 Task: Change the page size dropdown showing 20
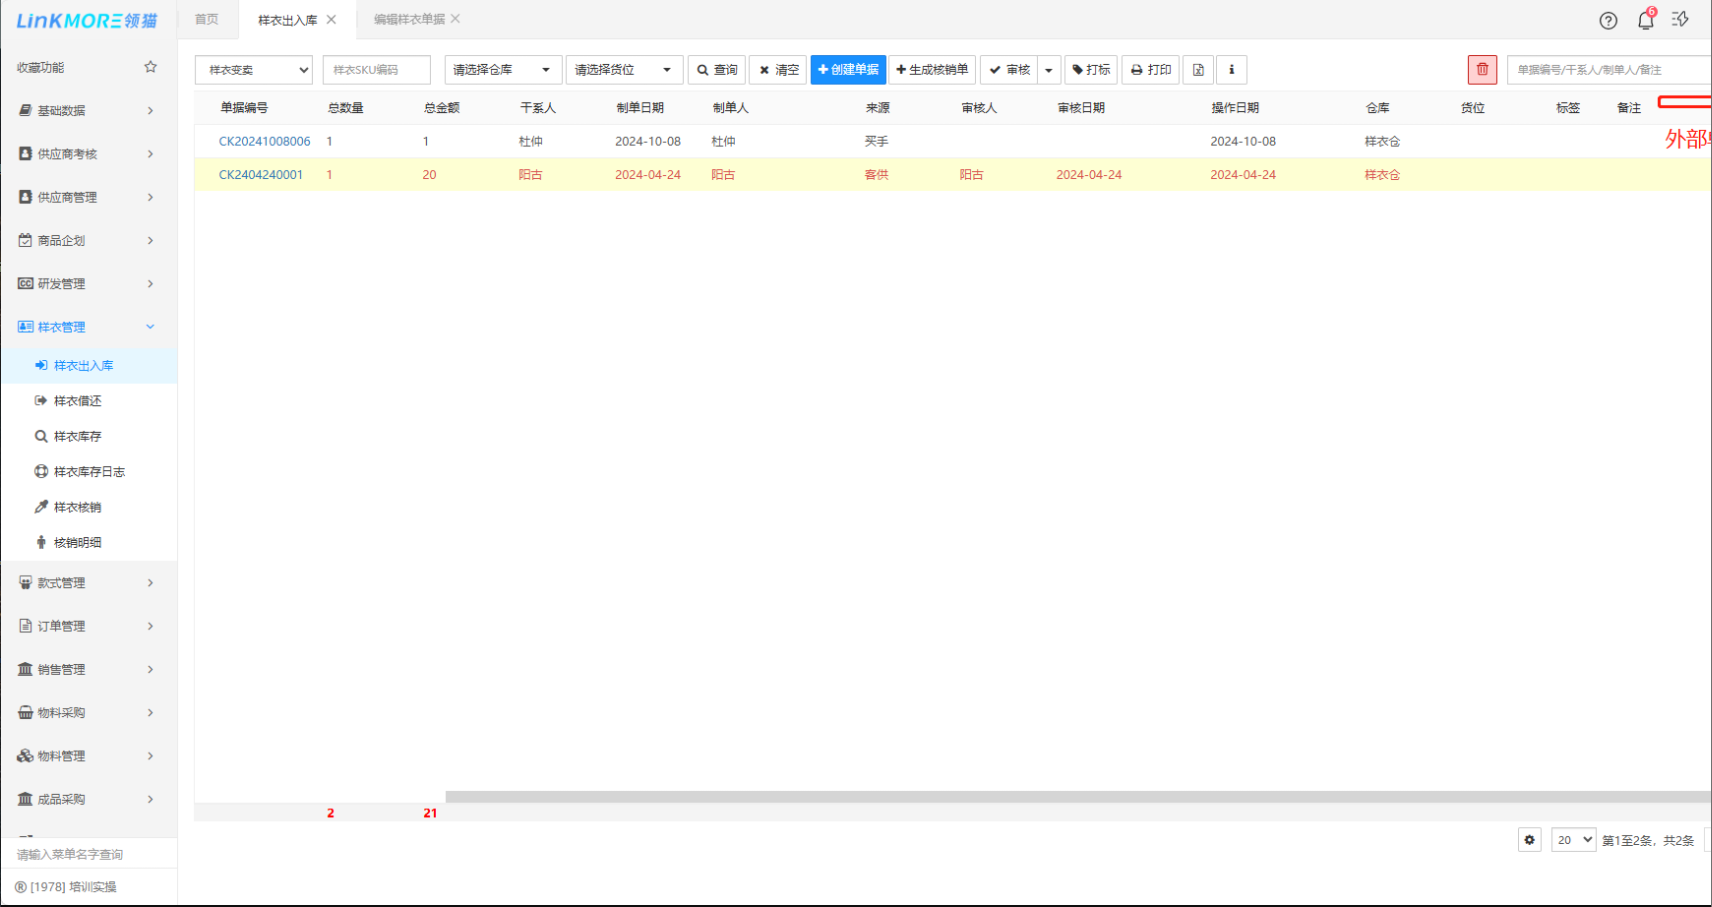tap(1573, 840)
